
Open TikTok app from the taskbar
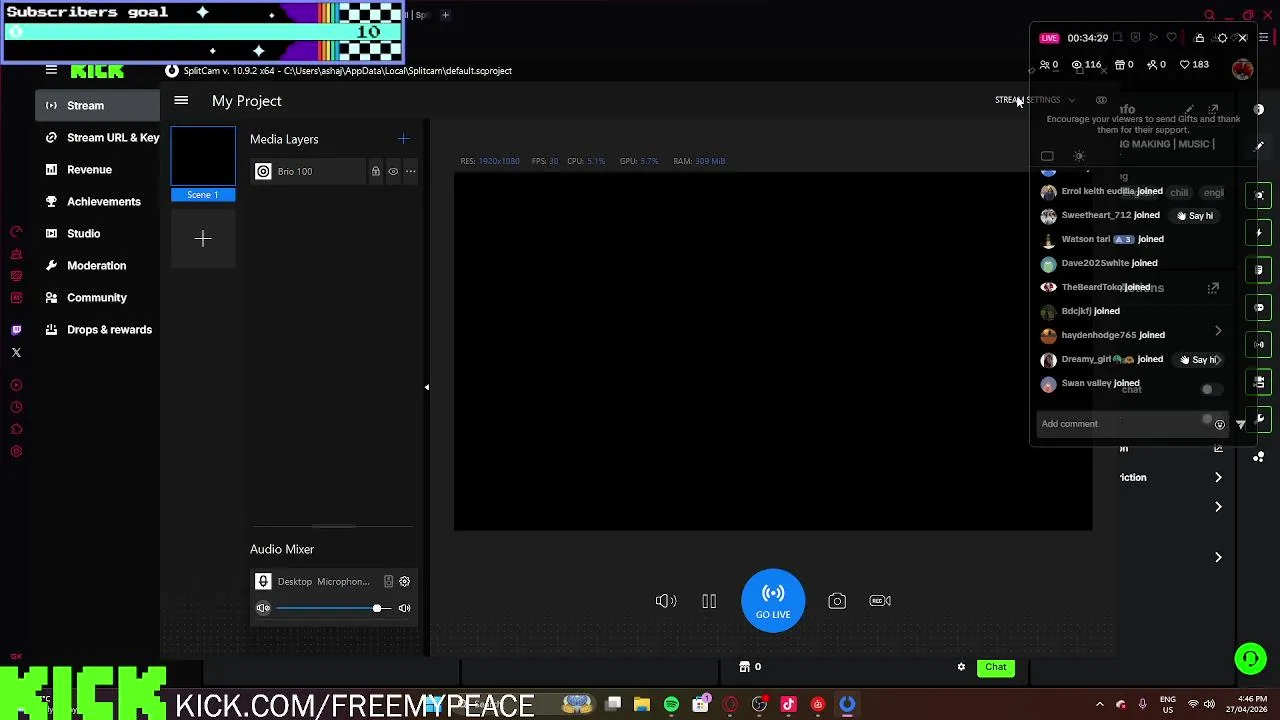788,704
